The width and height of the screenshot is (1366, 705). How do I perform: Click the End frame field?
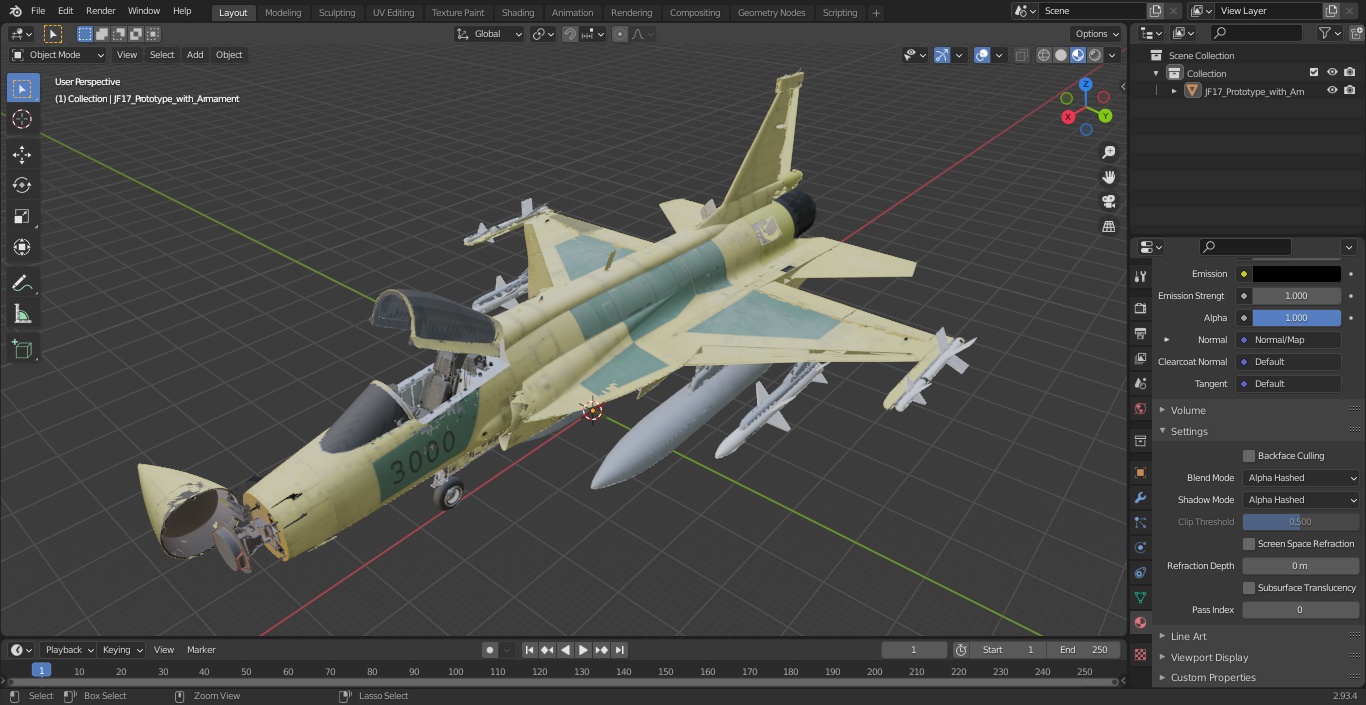point(1084,650)
